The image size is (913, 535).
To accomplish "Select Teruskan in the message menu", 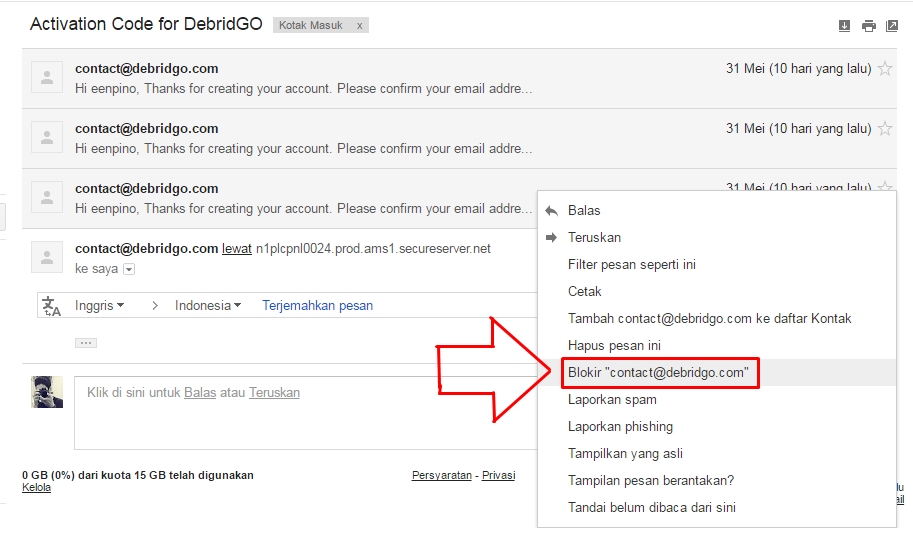I will point(716,237).
